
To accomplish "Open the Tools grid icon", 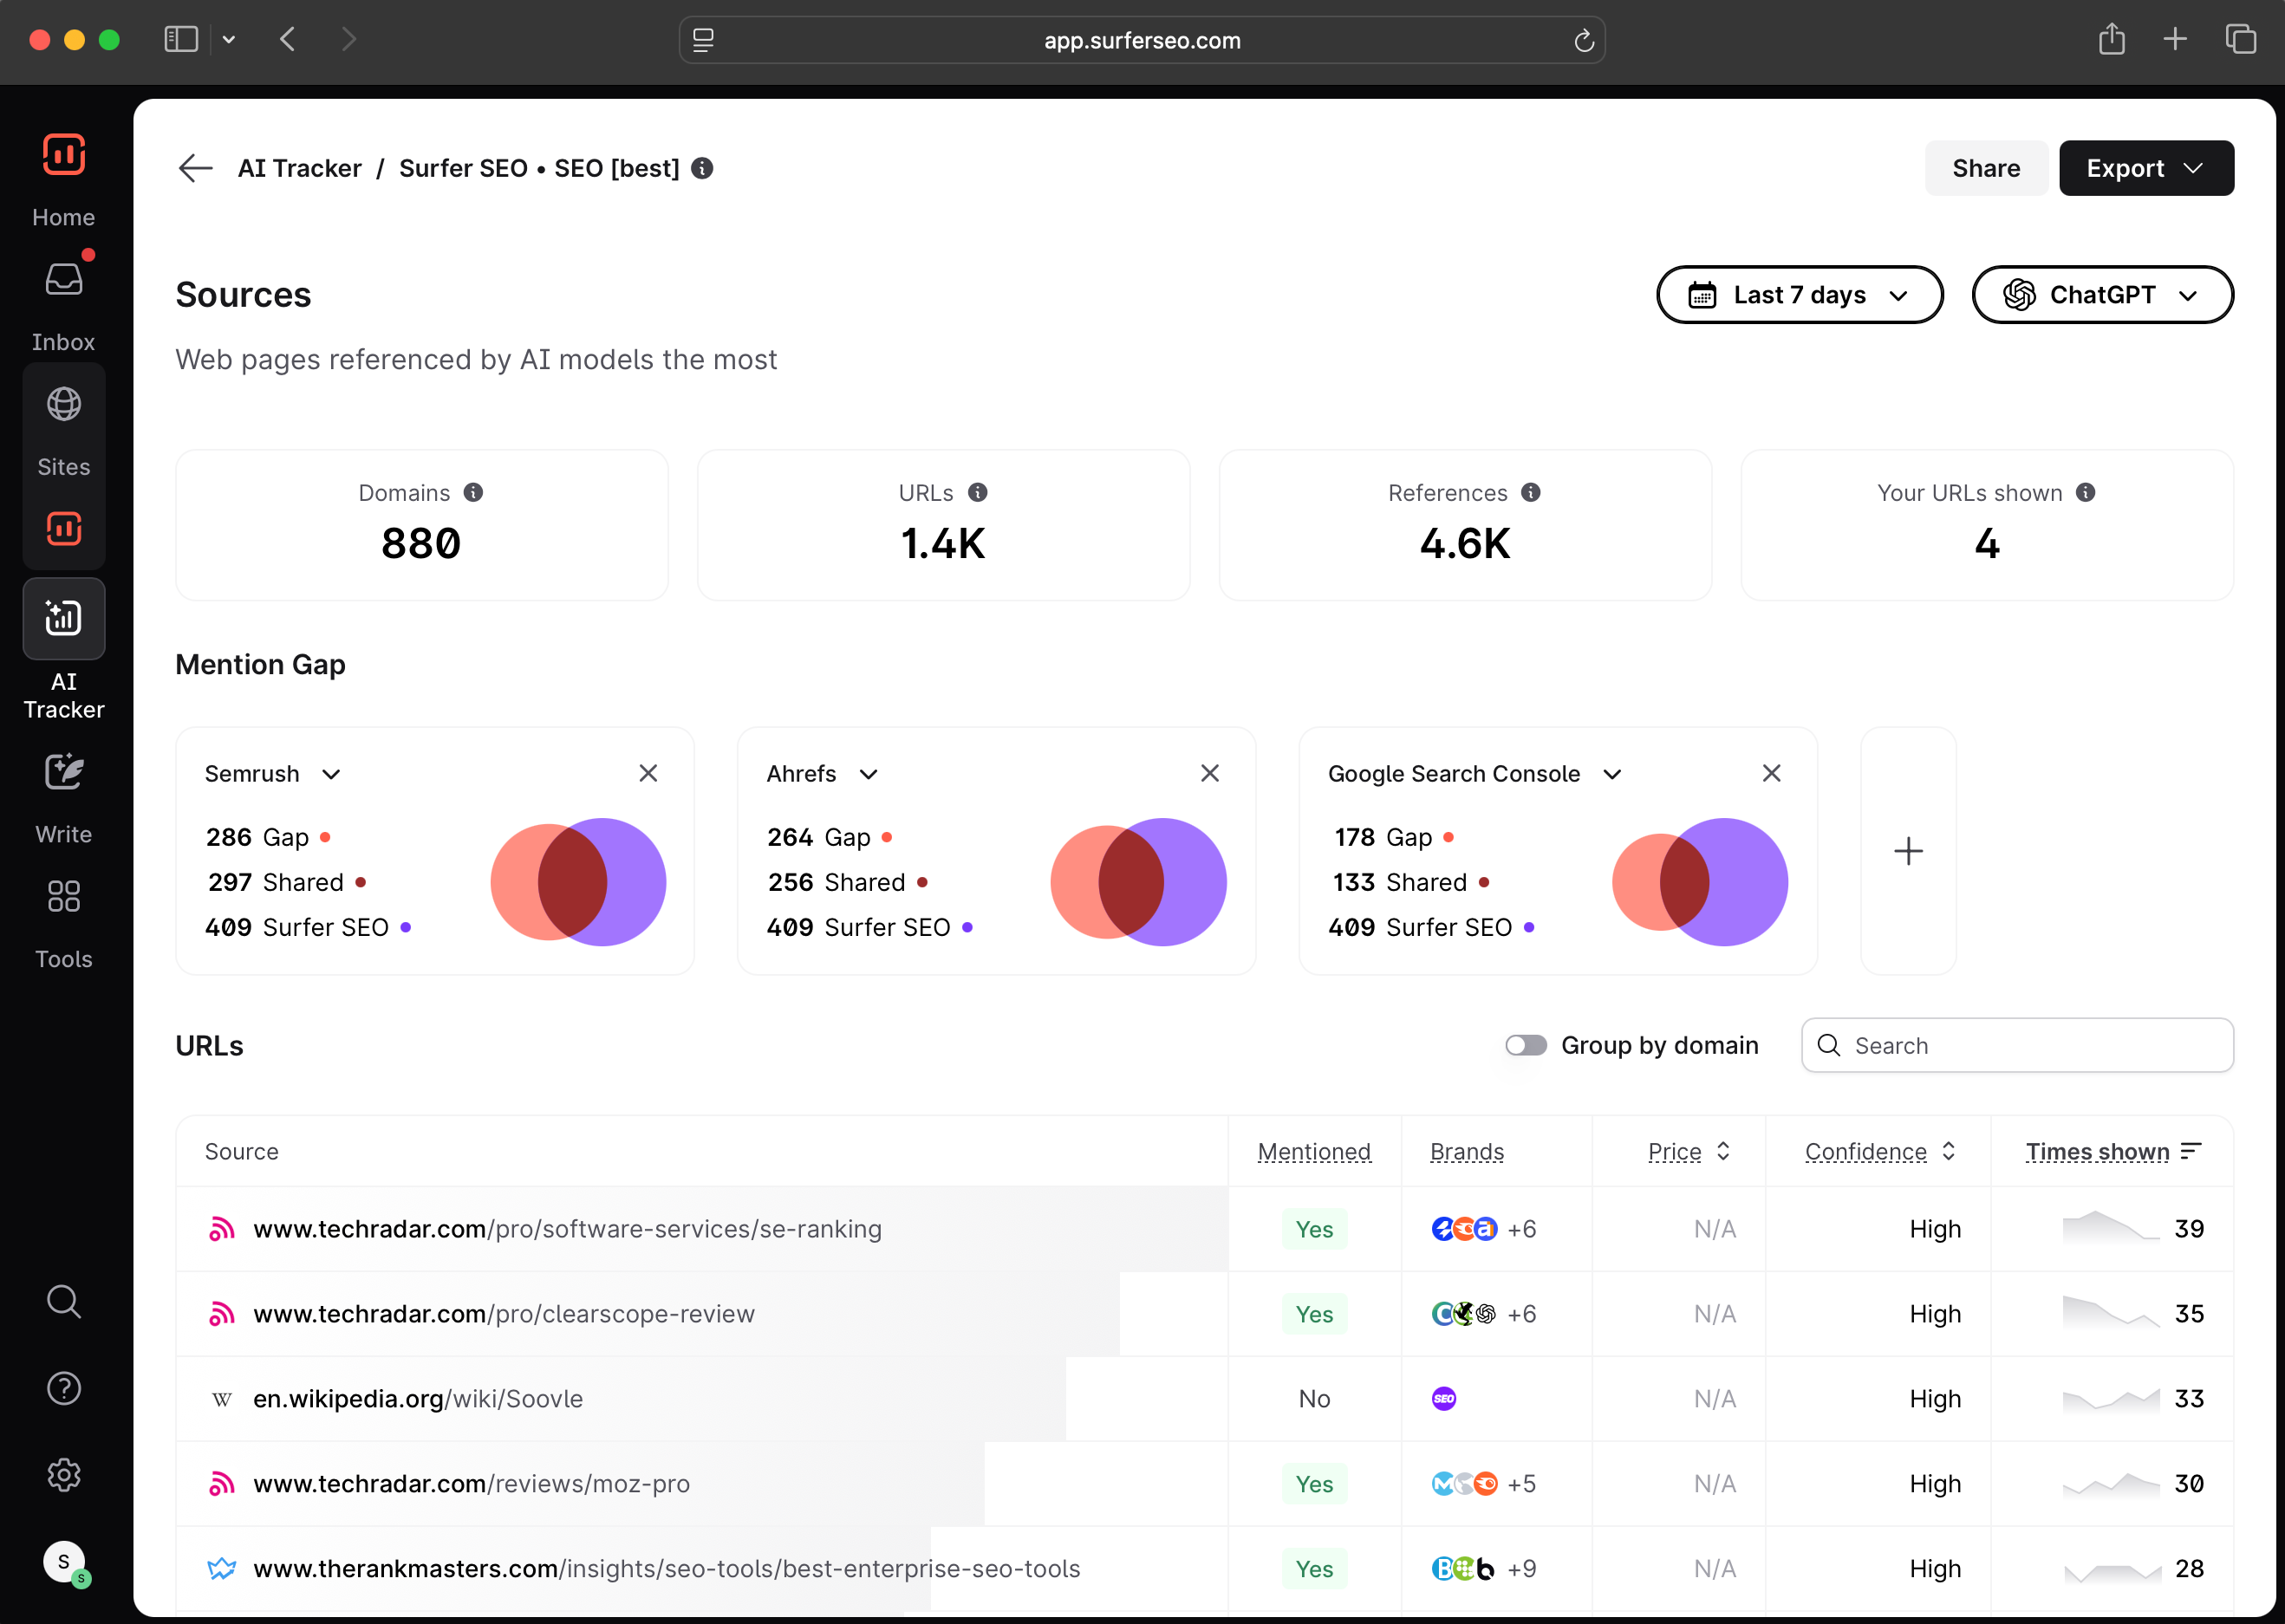I will 64,897.
